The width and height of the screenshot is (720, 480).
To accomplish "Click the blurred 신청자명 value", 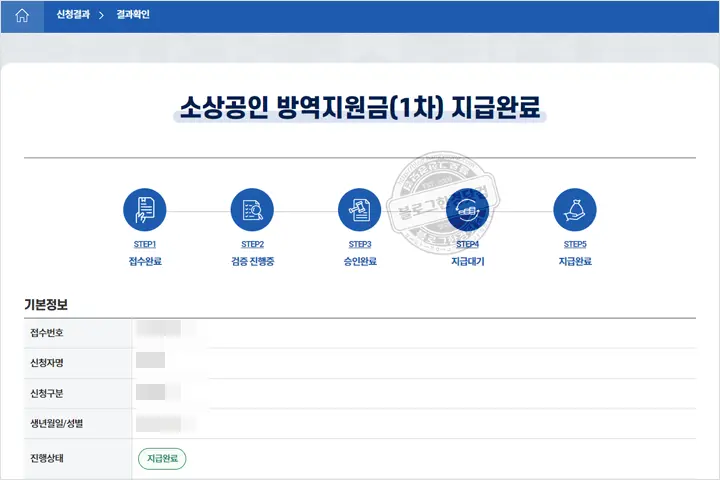I will 151,360.
